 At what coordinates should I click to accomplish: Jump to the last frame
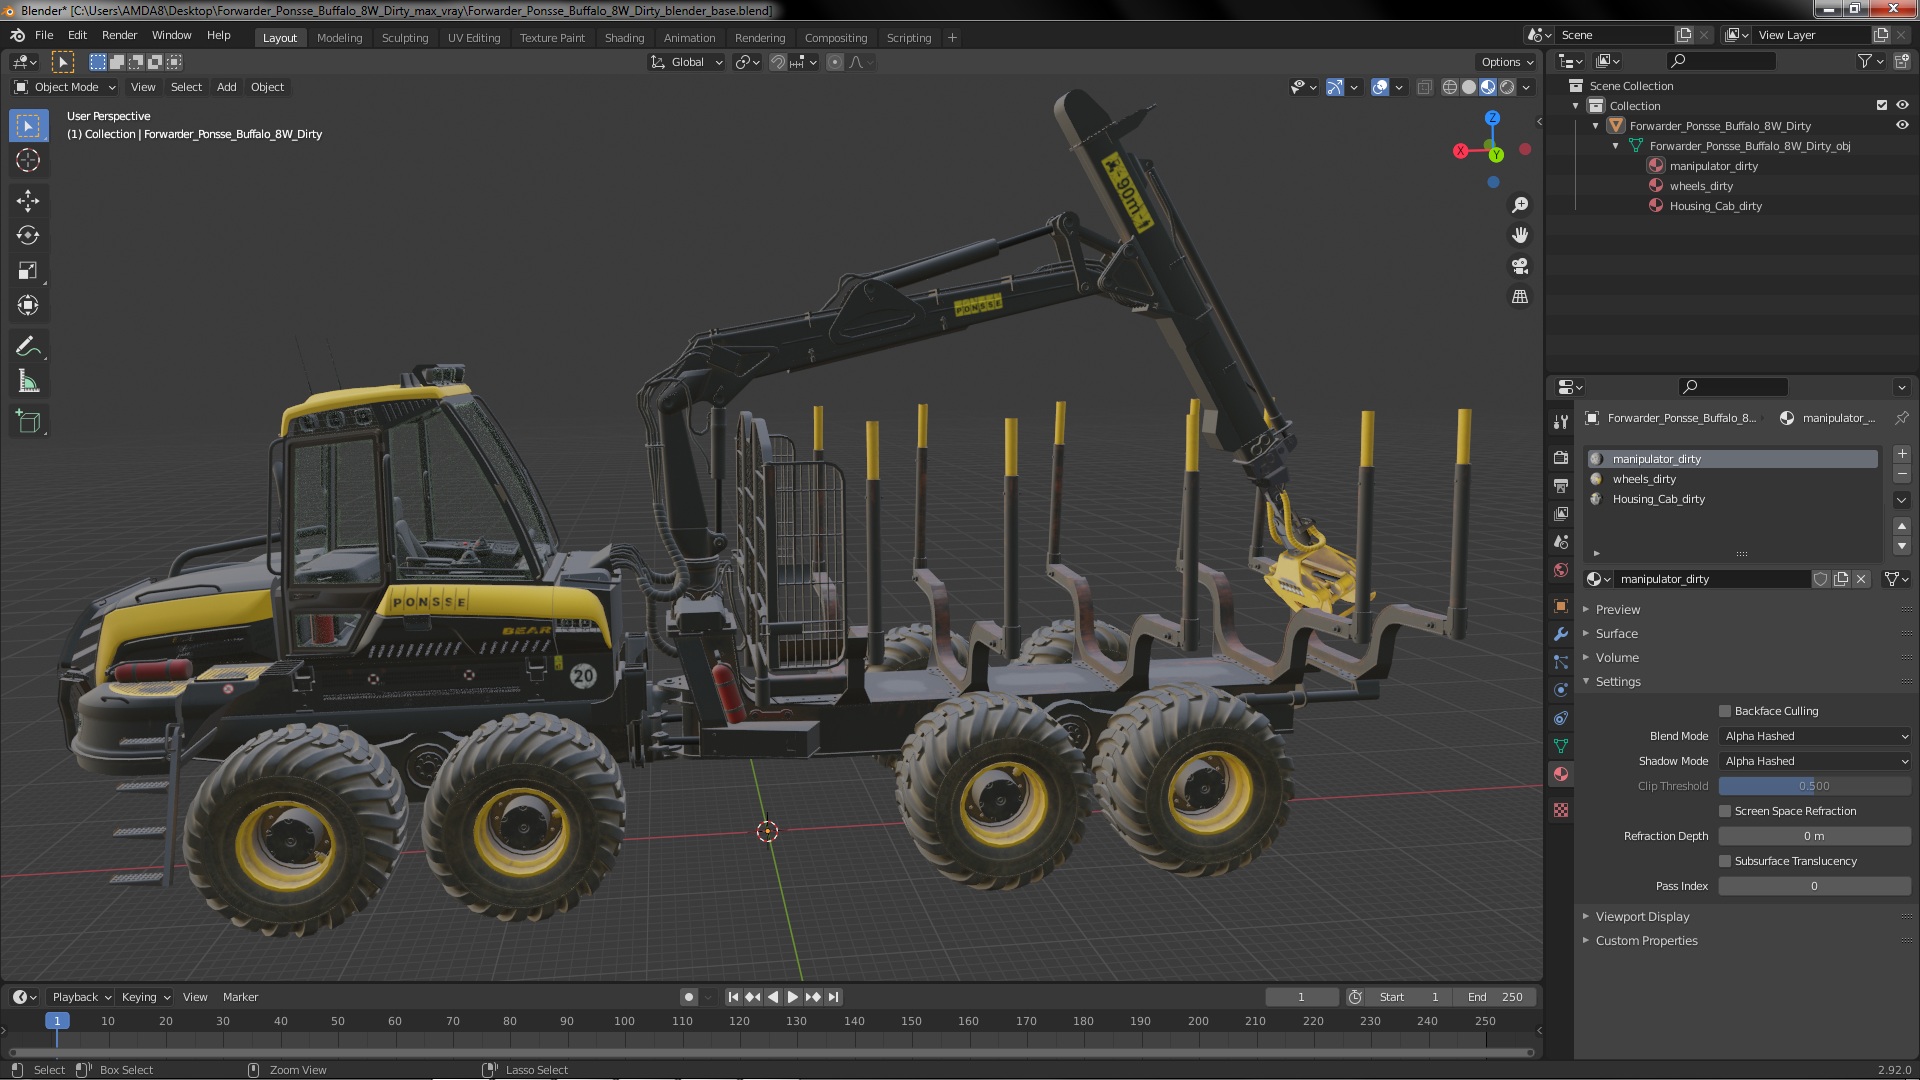click(x=833, y=997)
